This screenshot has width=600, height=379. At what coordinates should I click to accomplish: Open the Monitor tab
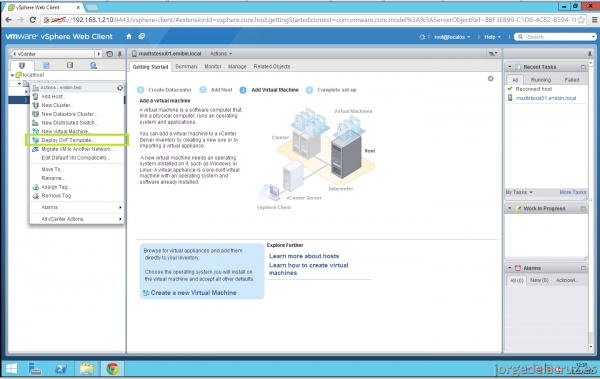[213, 66]
